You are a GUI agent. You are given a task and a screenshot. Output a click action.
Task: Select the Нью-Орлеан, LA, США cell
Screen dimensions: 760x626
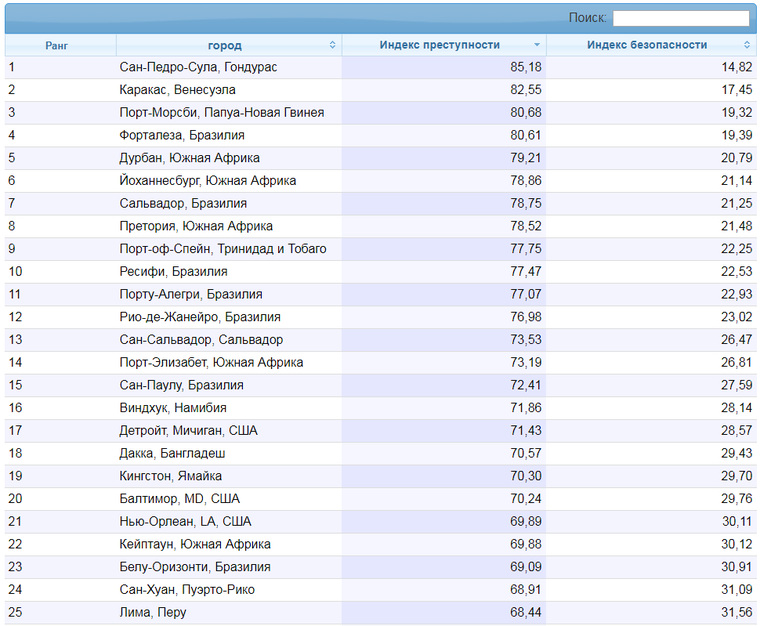click(229, 522)
